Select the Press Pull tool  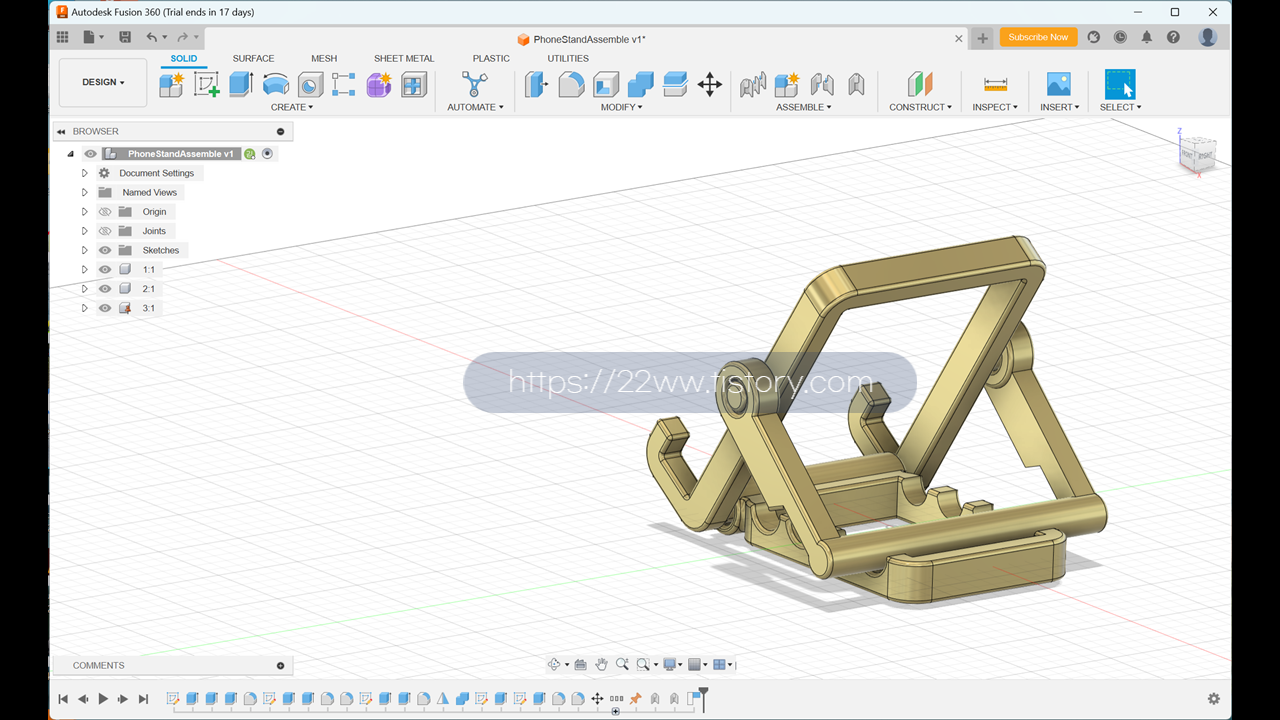click(537, 84)
